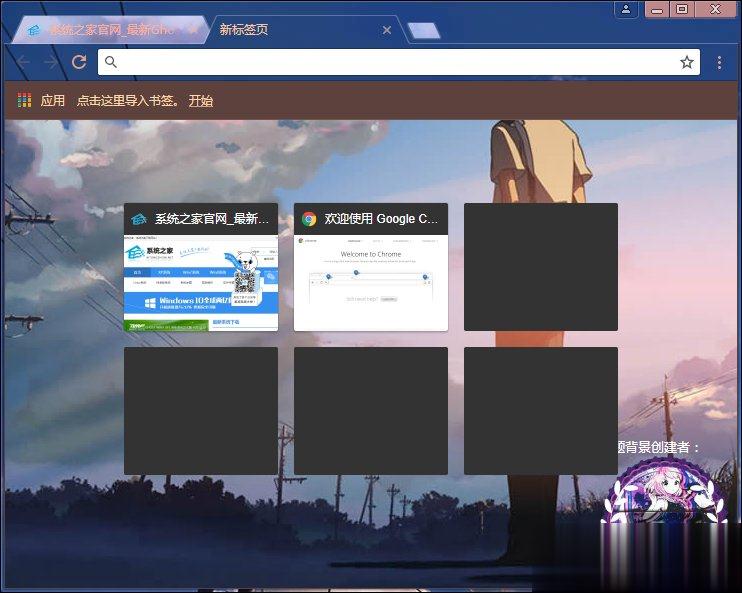The image size is (742, 593).
Task: Open the Apps grid shortcut icon
Action: [25, 100]
